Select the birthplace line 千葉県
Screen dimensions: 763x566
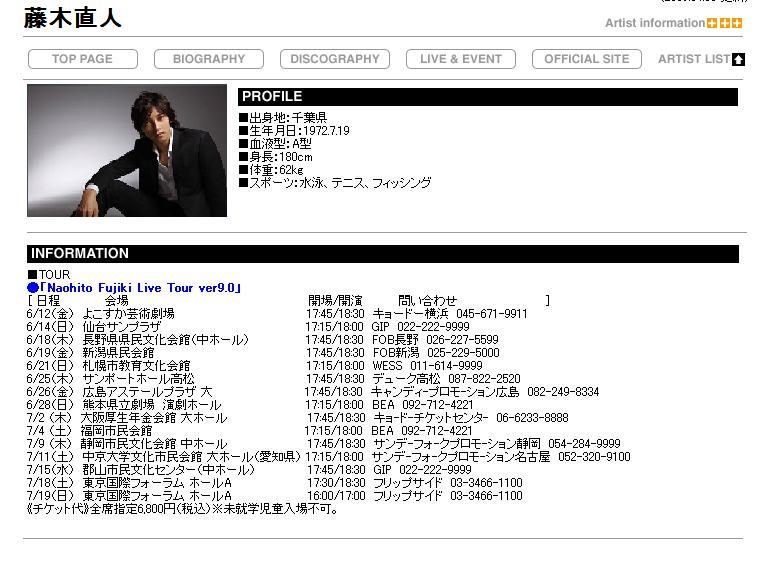coord(283,117)
